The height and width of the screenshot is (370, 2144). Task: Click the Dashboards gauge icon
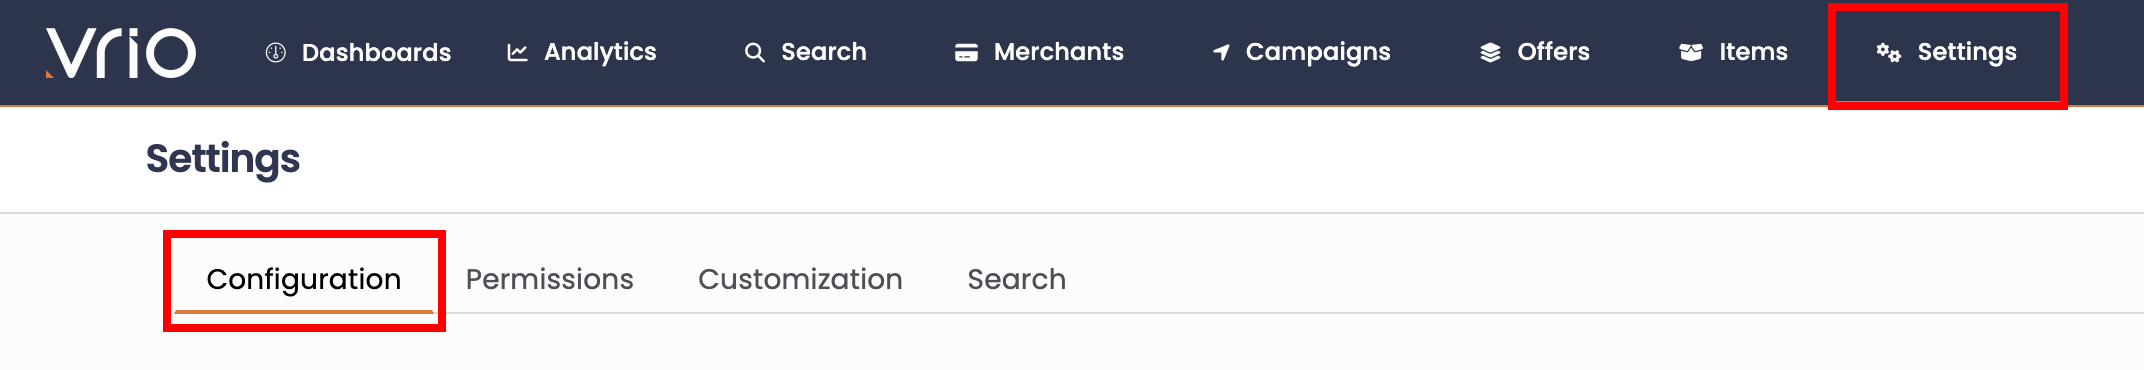tap(276, 53)
